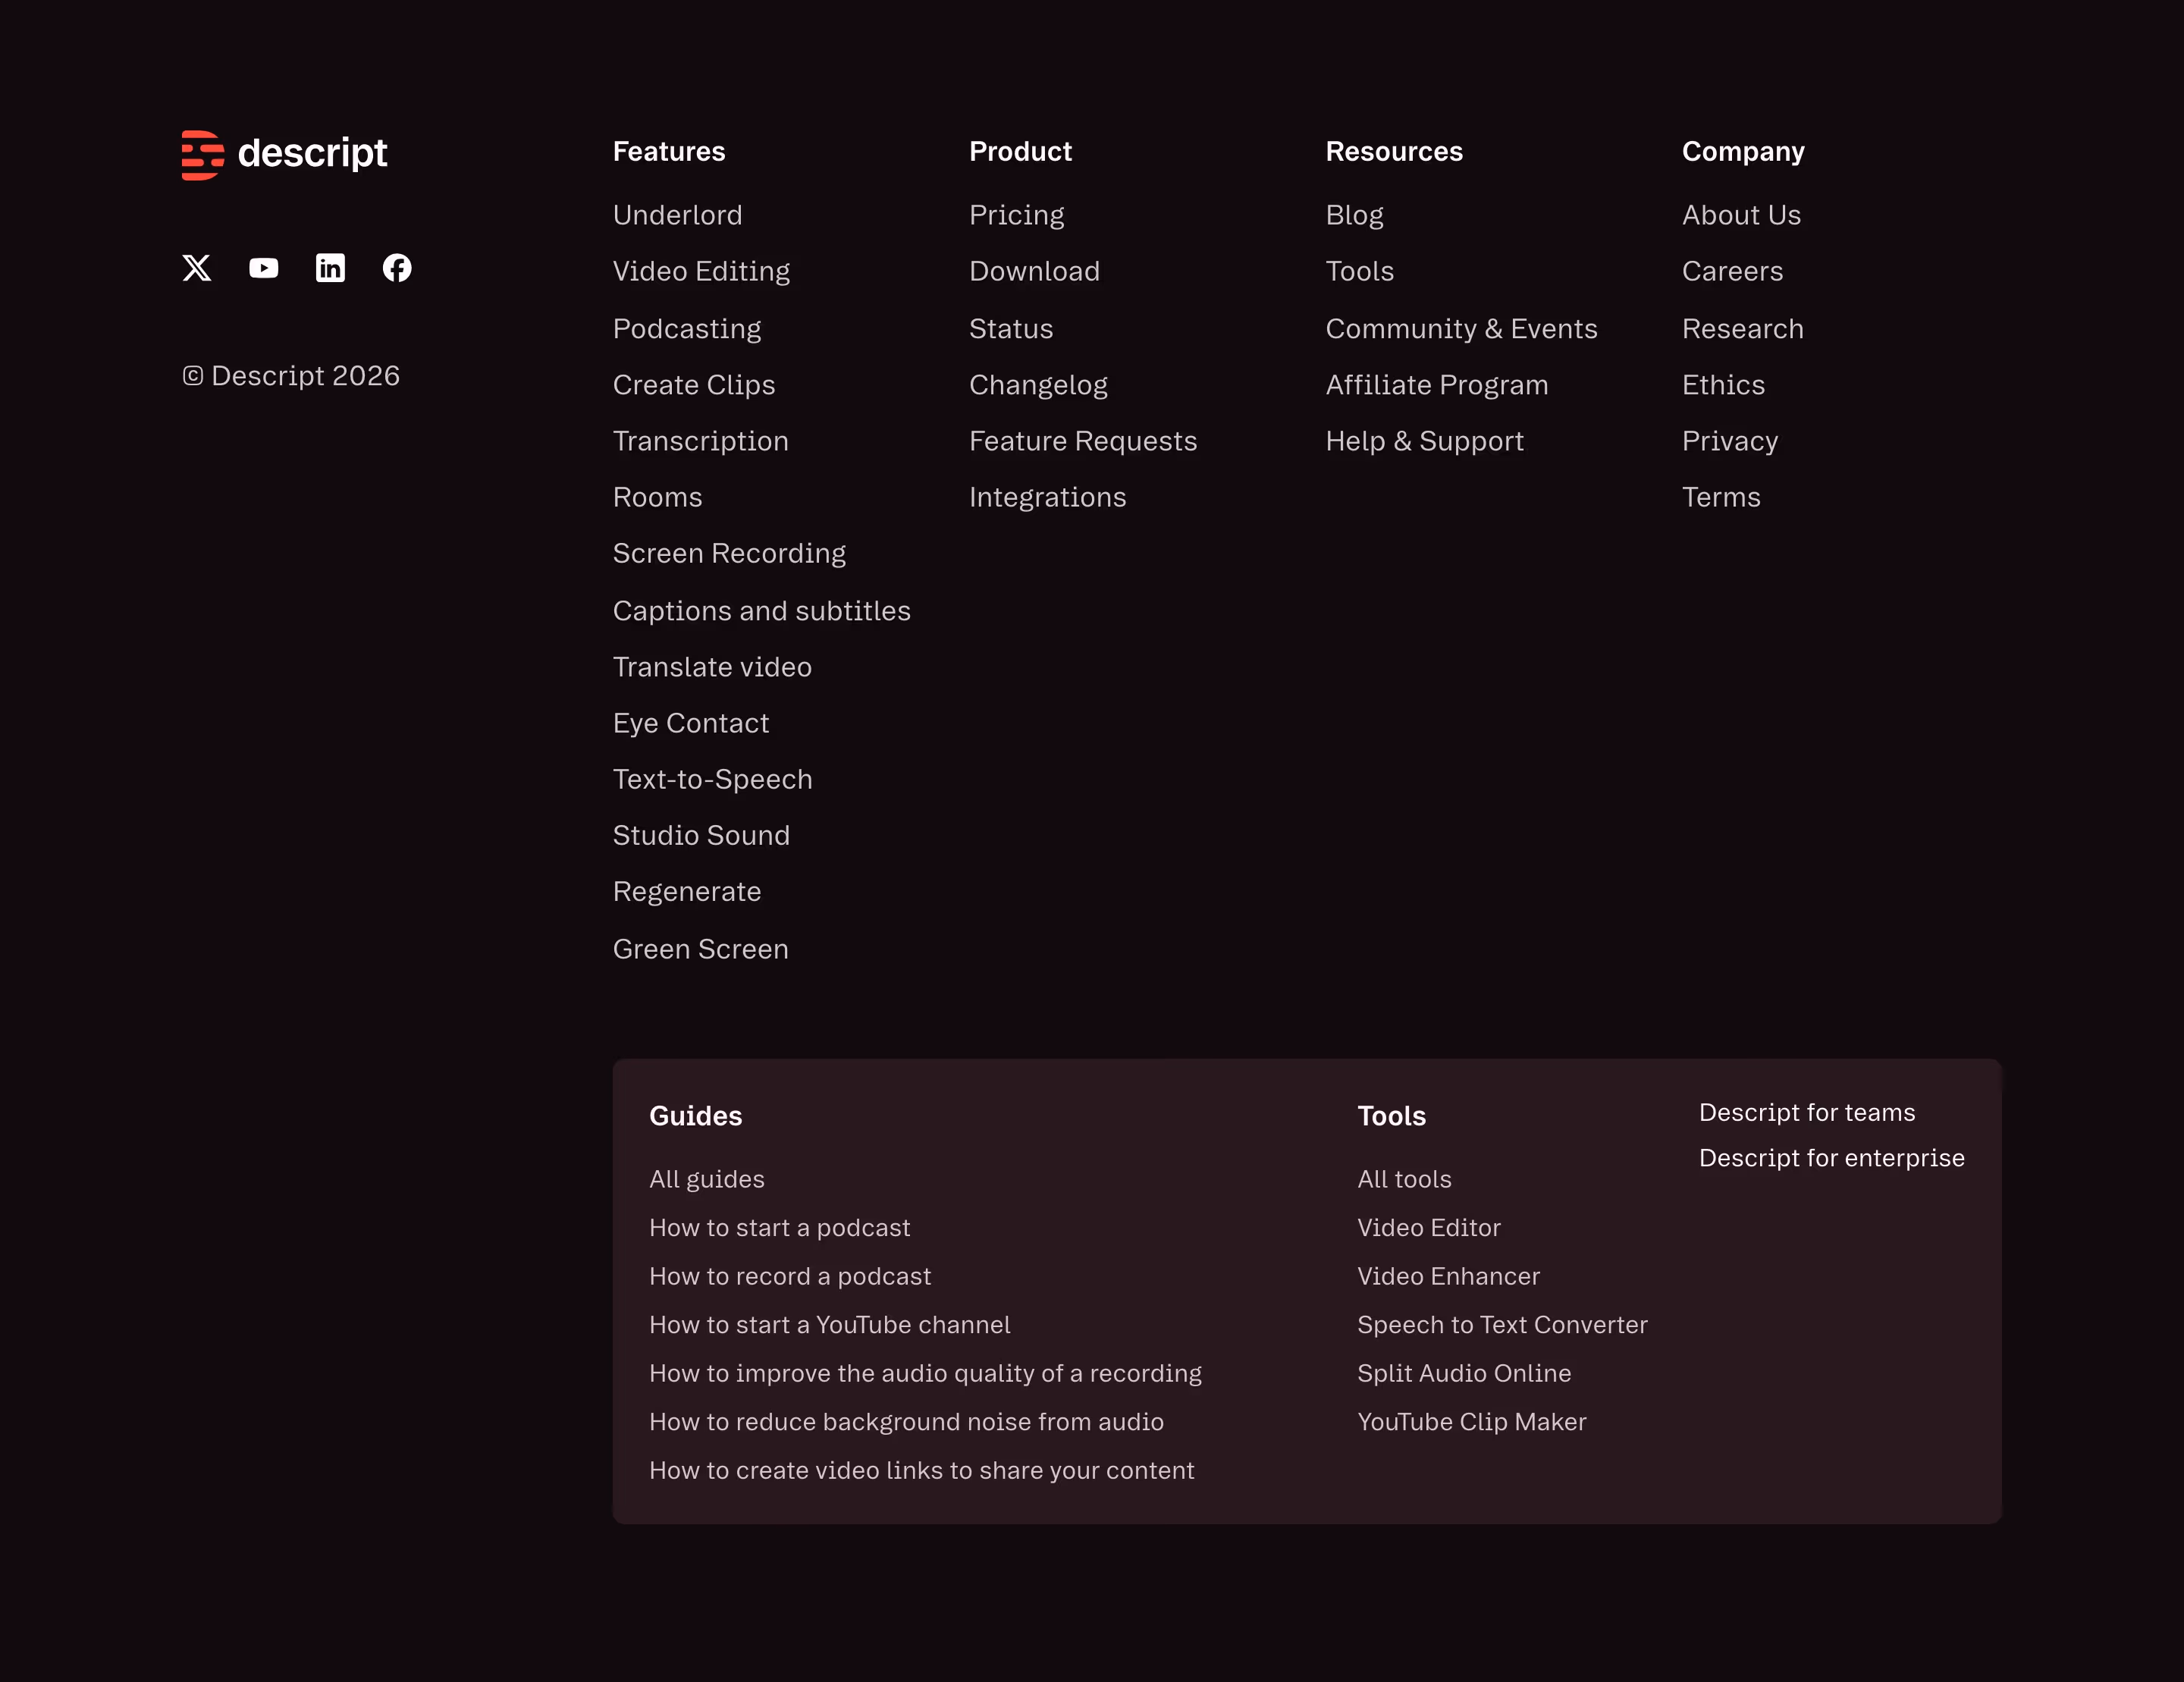The image size is (2184, 1682).
Task: Open the Eye Contact link
Action: click(691, 723)
